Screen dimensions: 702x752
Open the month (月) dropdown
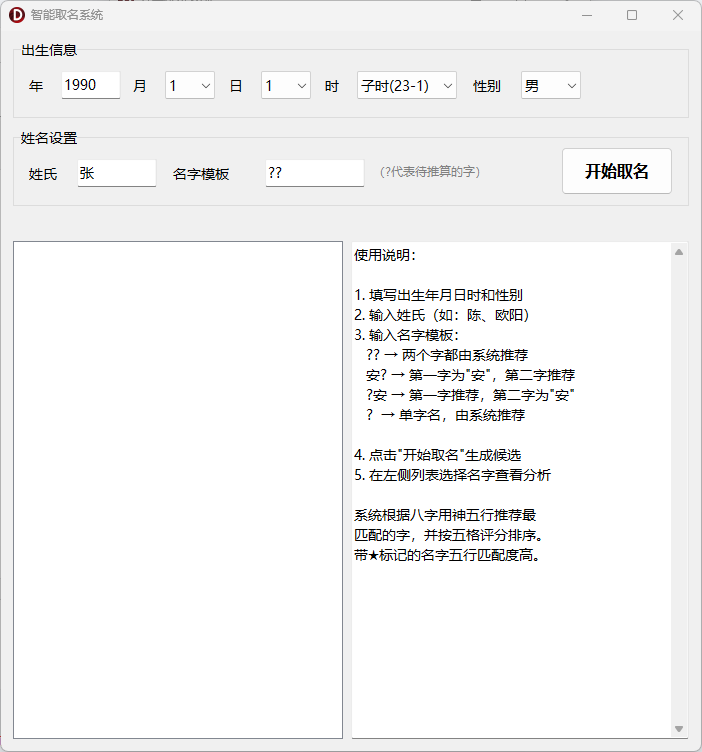(190, 85)
